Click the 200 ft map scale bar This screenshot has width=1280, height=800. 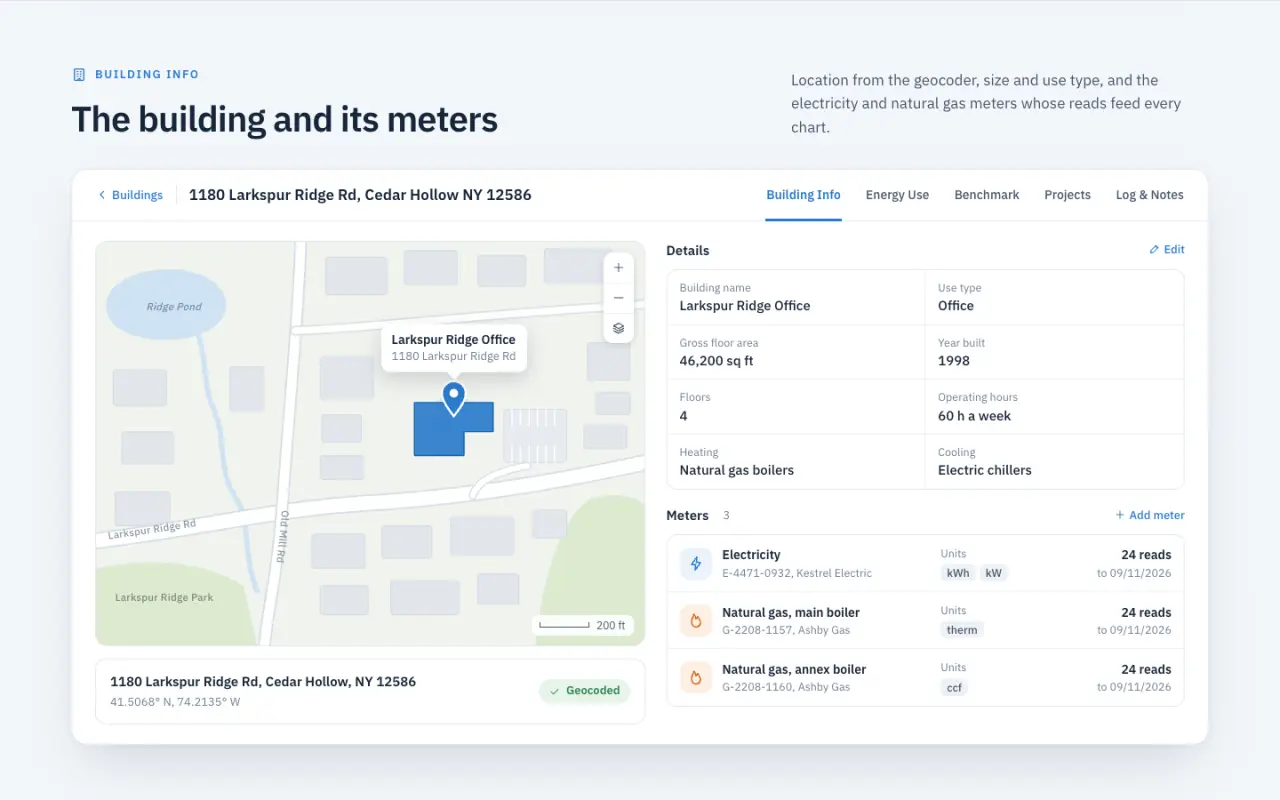point(582,626)
